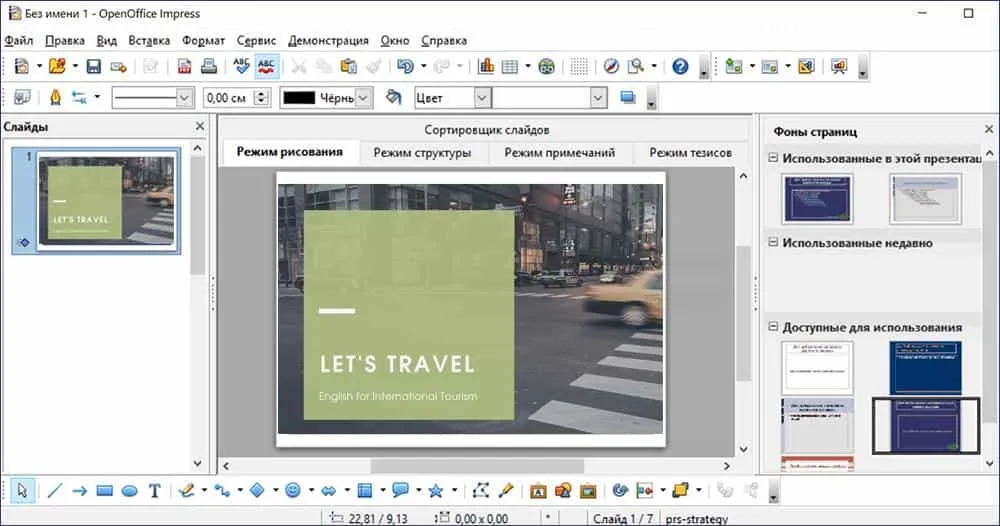Select the Ellipse tool
Screen dimensions: 1000x526
pos(129,491)
